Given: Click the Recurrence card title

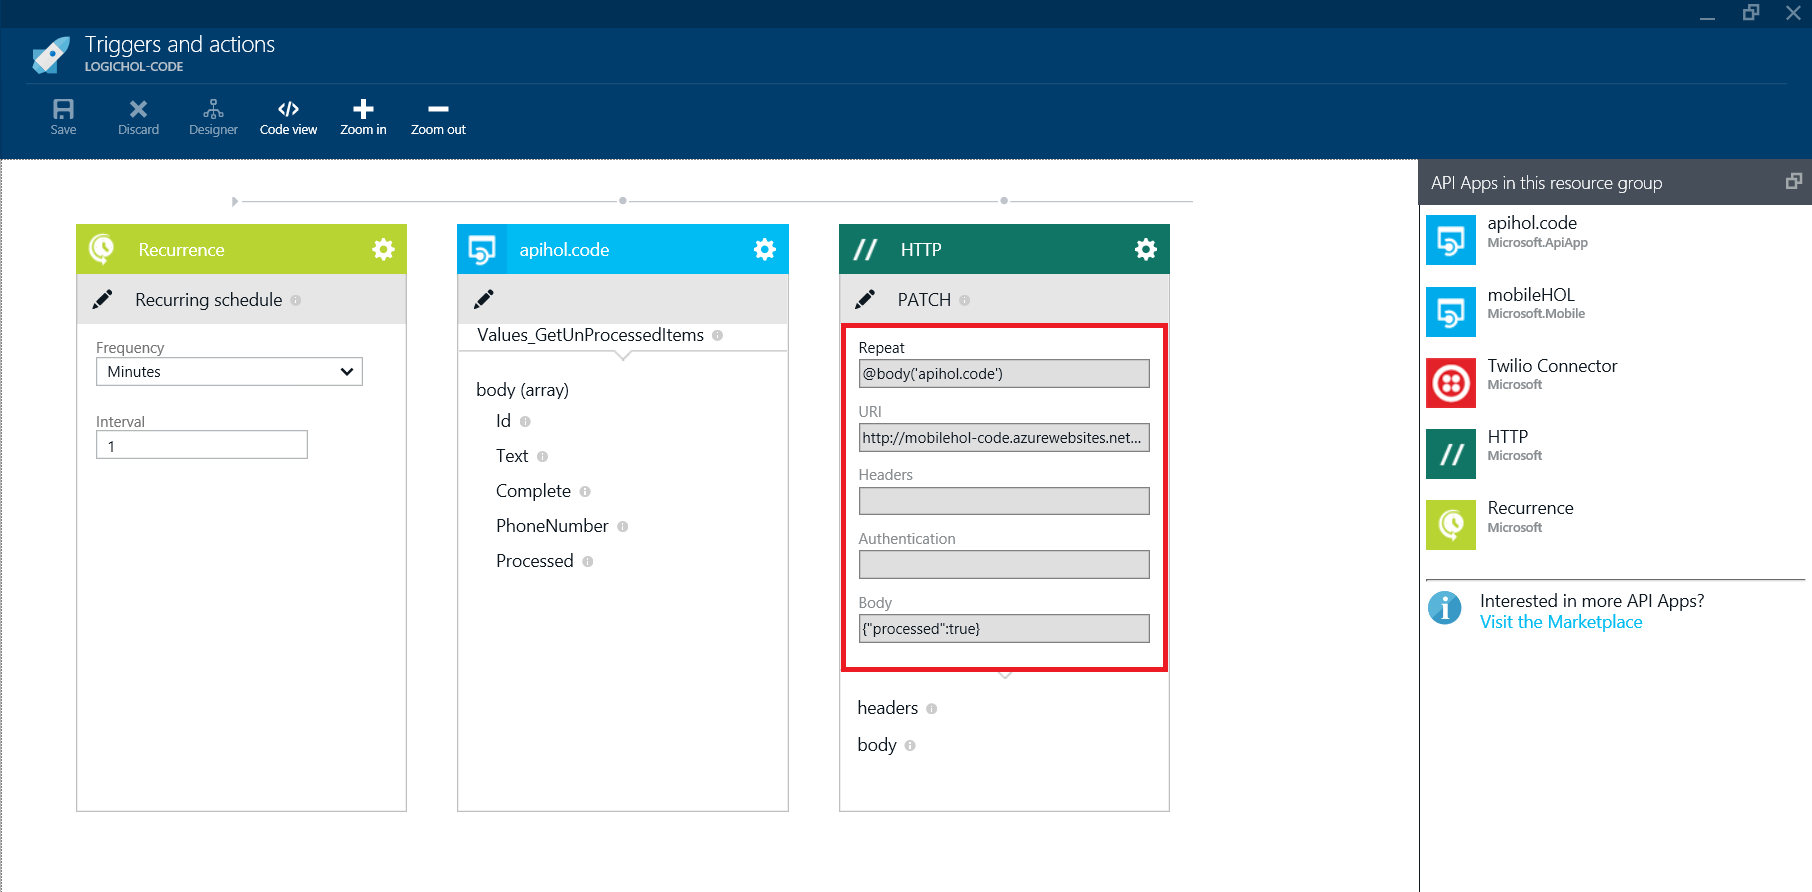Looking at the screenshot, I should coord(181,250).
